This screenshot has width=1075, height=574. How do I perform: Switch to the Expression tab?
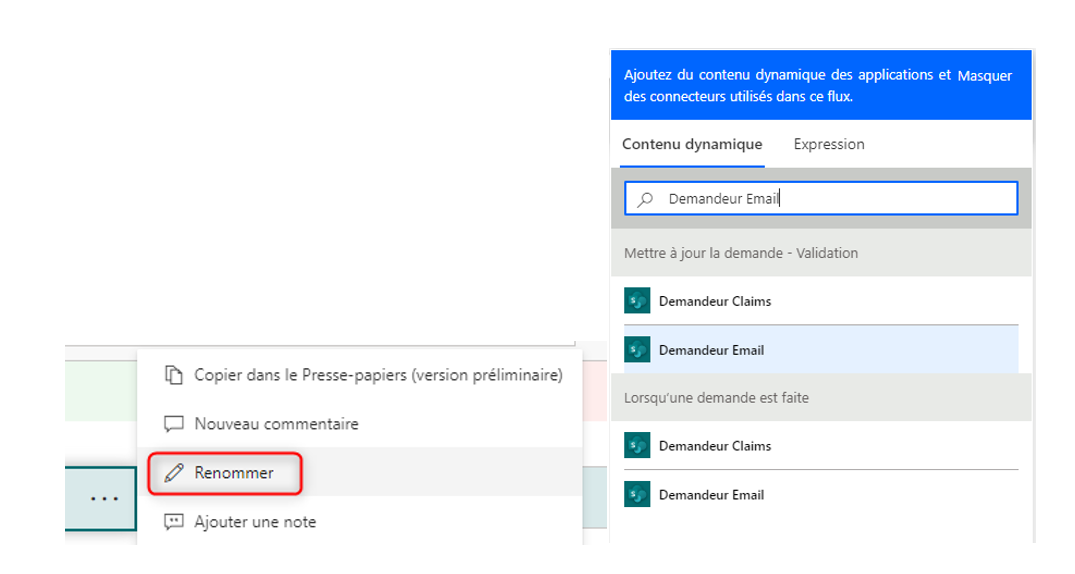pos(829,144)
